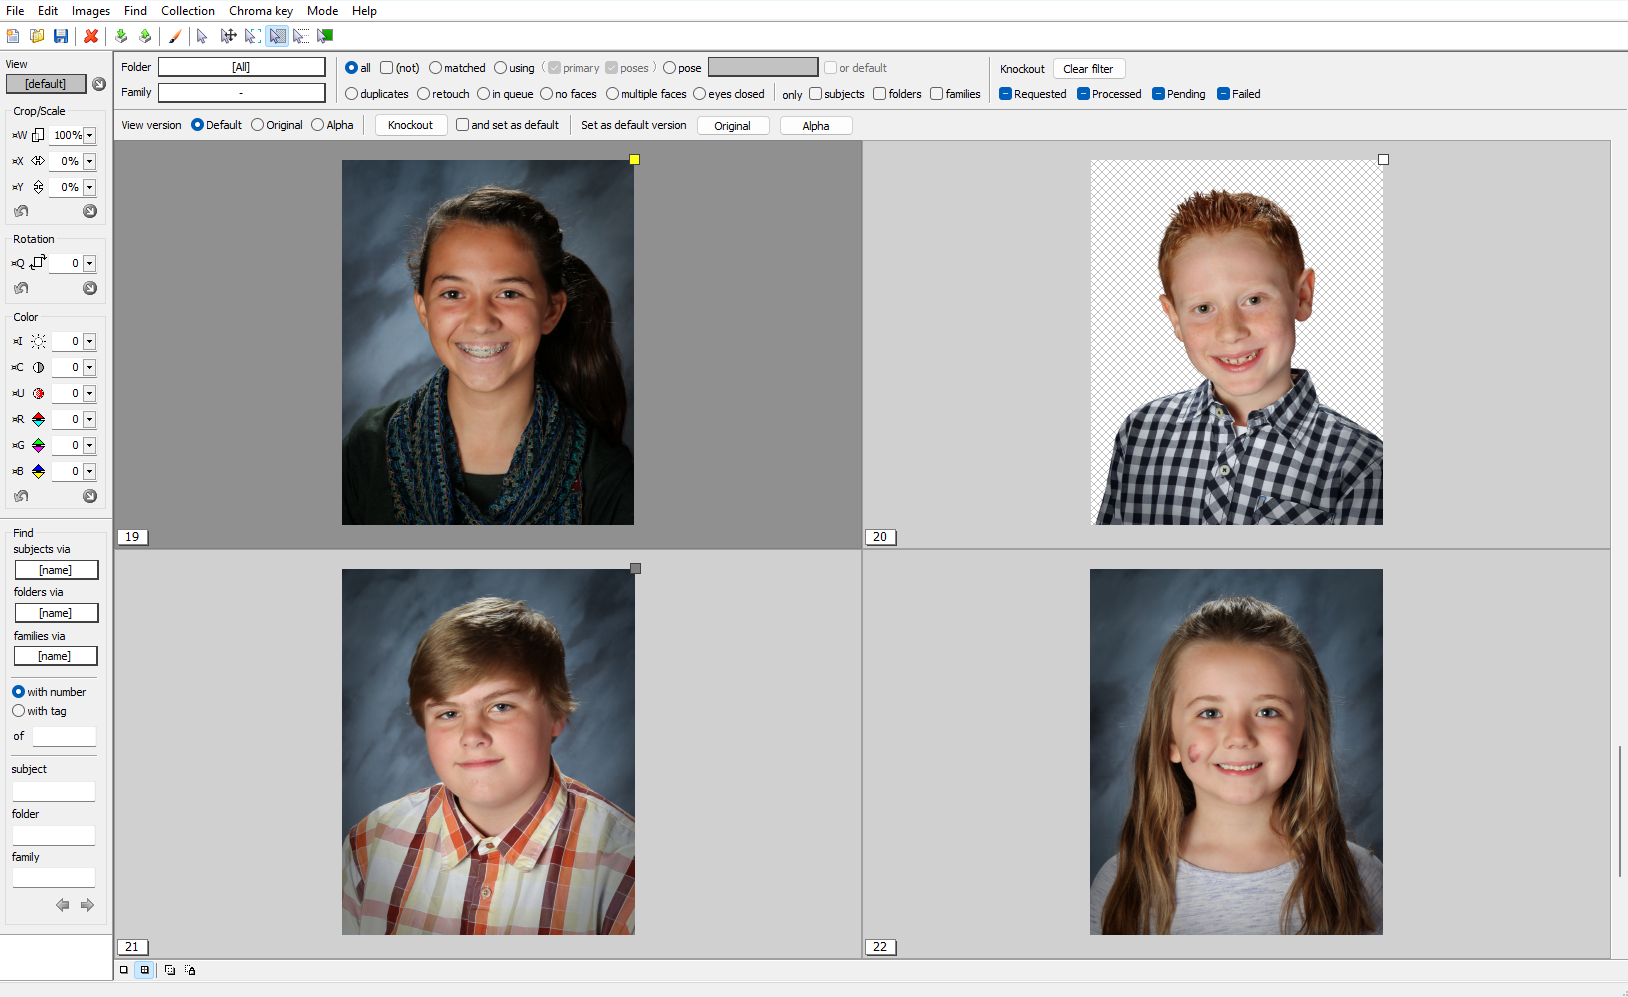Expand the Rotation angle dropdown

(x=90, y=262)
